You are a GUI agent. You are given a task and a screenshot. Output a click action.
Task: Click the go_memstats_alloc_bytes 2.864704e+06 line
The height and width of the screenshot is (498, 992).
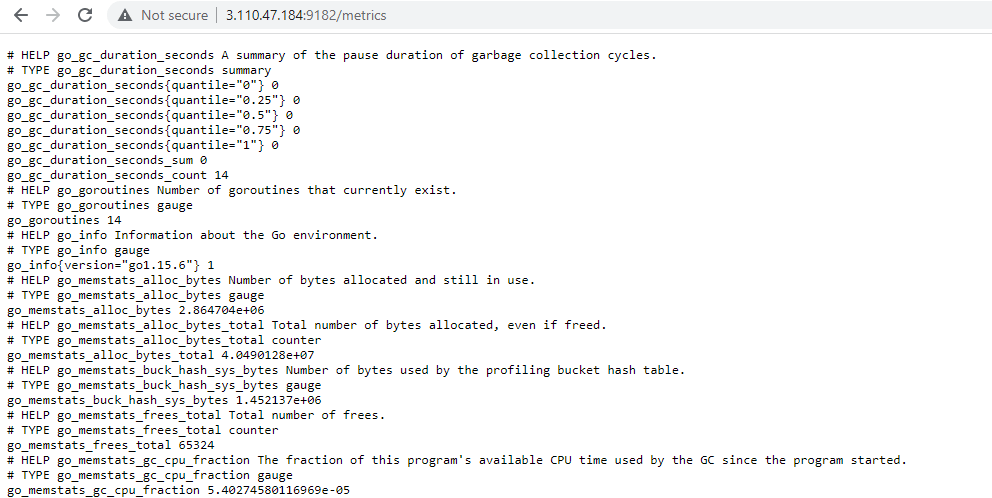click(x=135, y=310)
